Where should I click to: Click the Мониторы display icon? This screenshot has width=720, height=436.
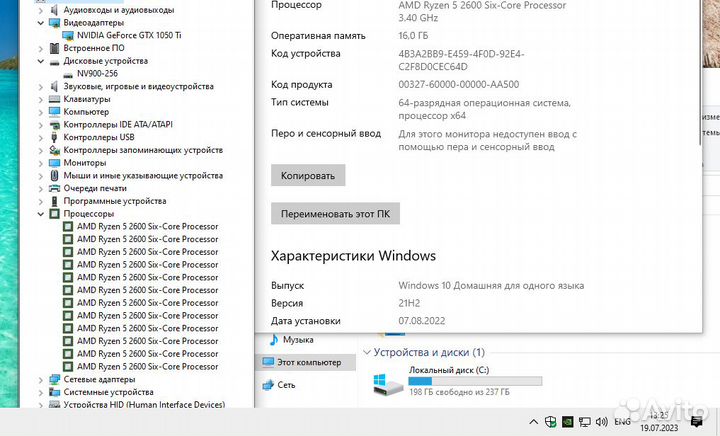tap(54, 163)
